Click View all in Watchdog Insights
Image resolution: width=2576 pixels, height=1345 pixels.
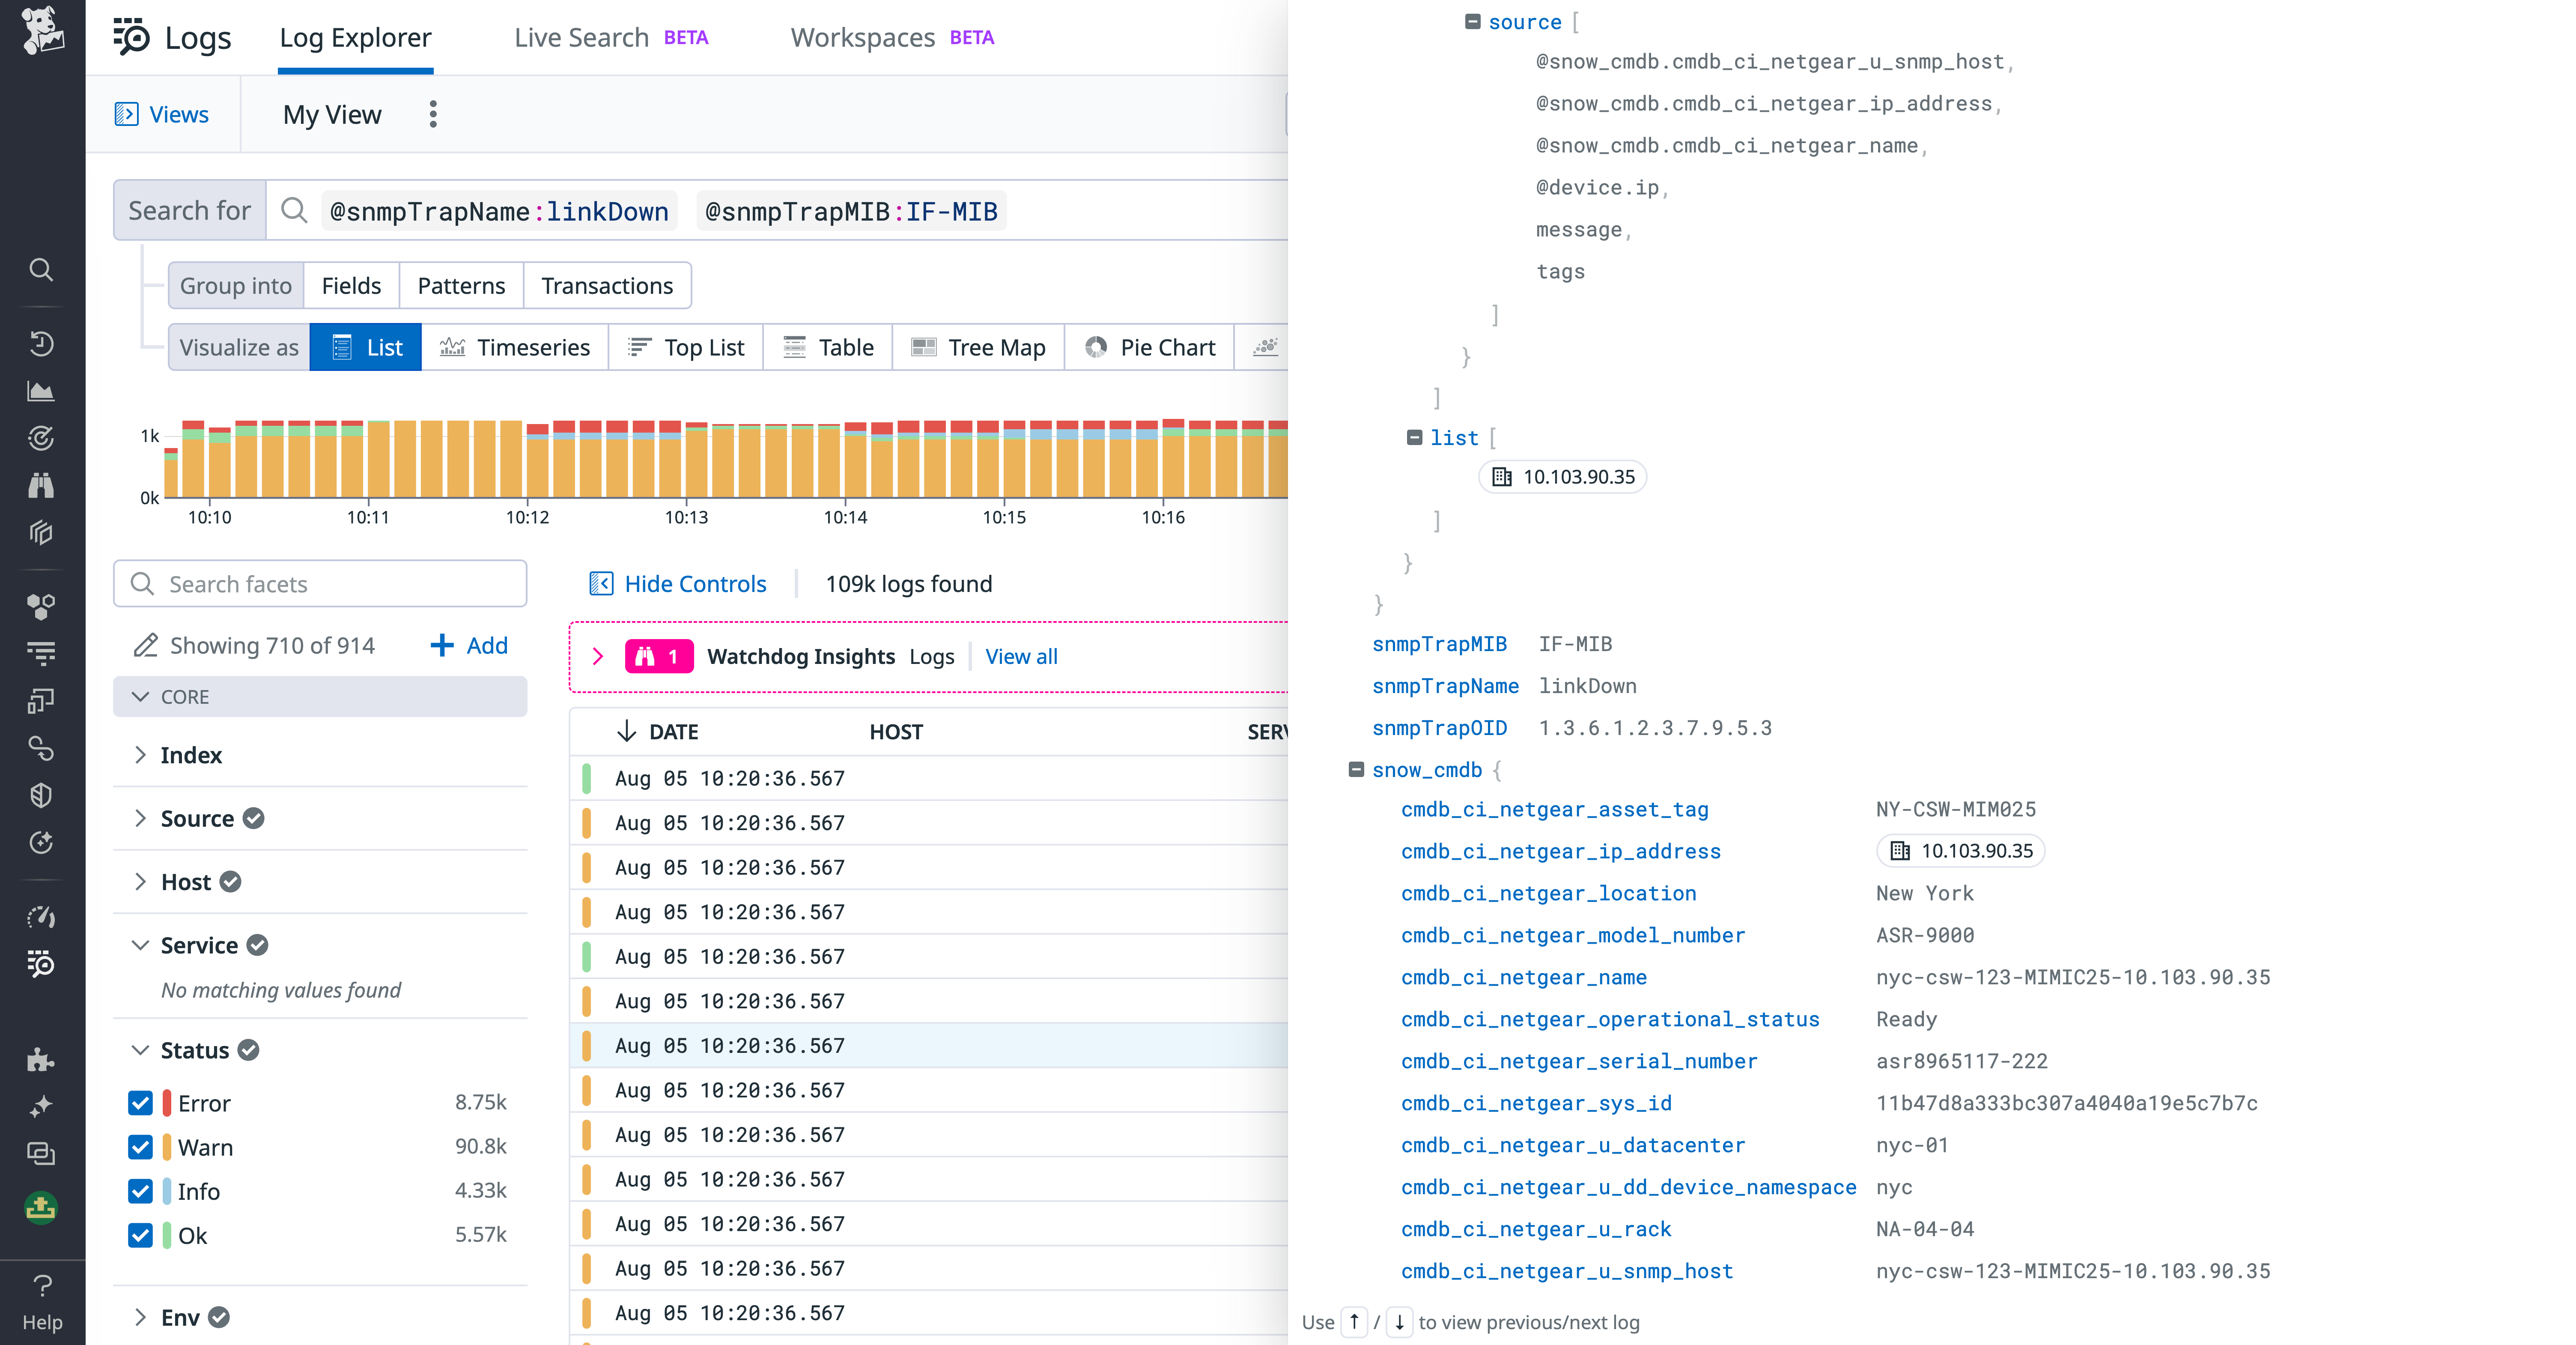point(1021,656)
